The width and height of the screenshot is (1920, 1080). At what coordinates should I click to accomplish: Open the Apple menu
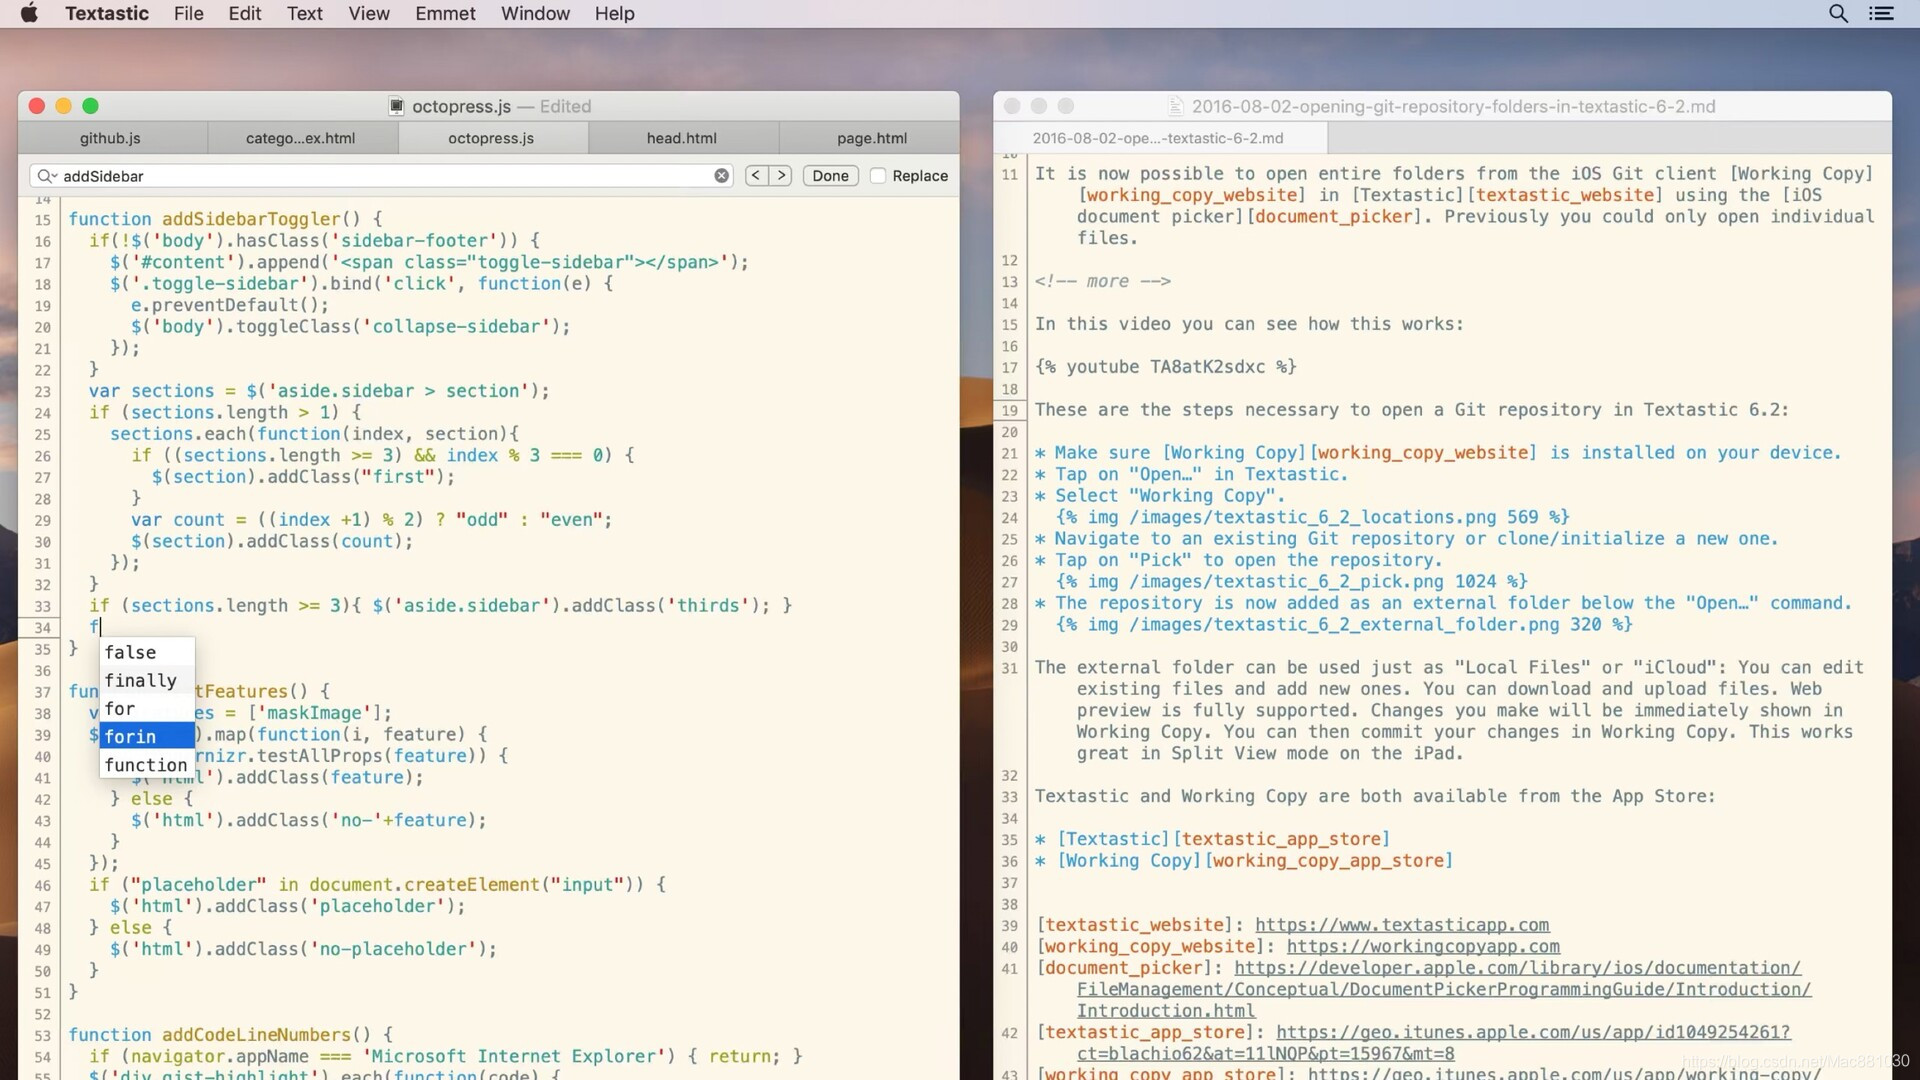[x=29, y=14]
